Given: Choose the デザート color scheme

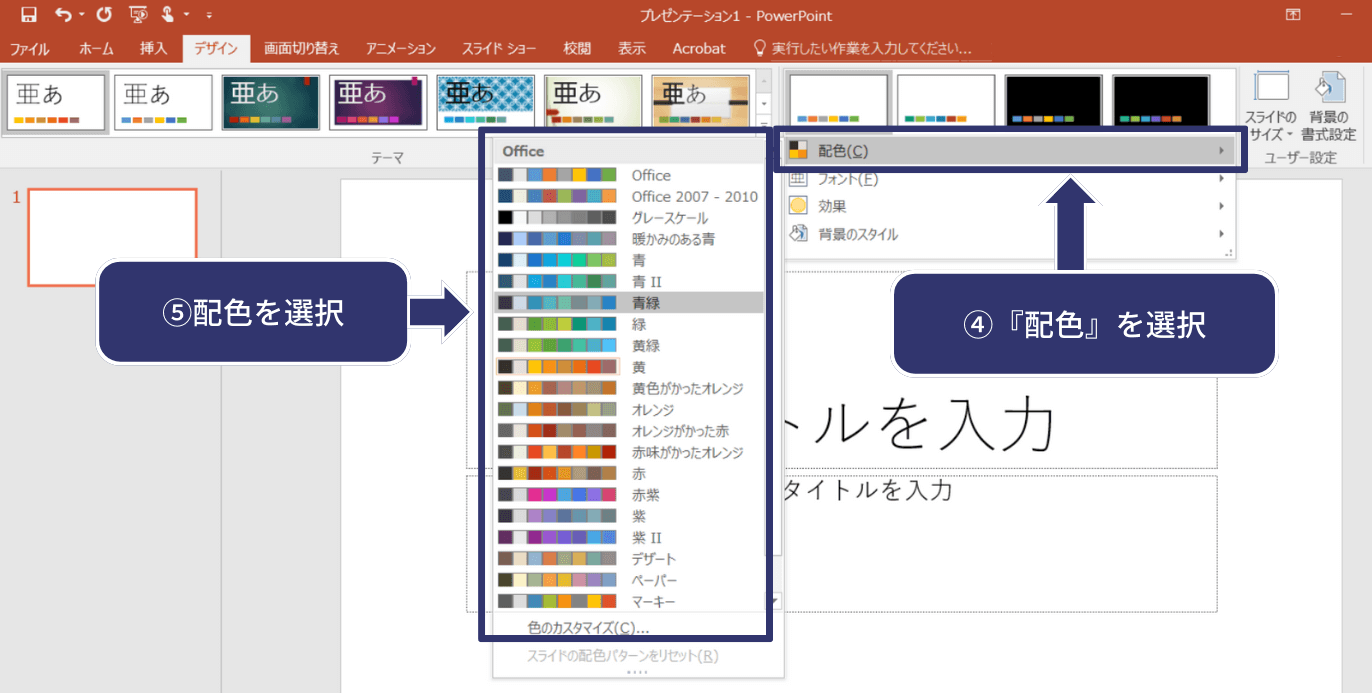Looking at the screenshot, I should (x=630, y=559).
